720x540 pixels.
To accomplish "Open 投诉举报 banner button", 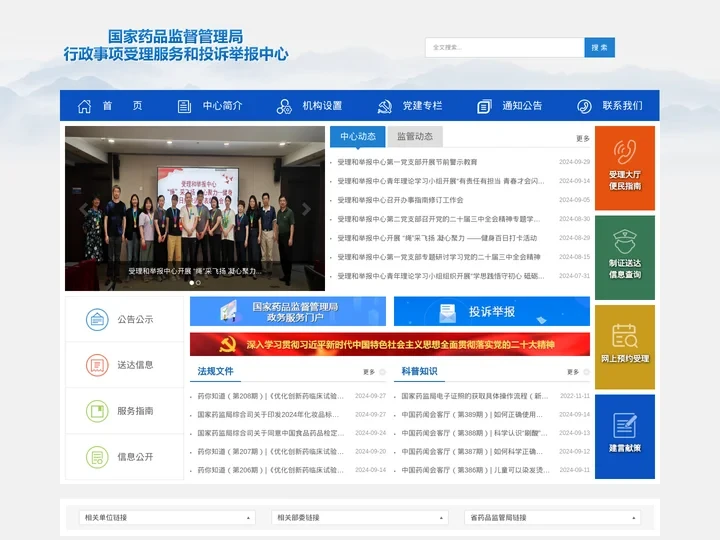I will pos(492,311).
